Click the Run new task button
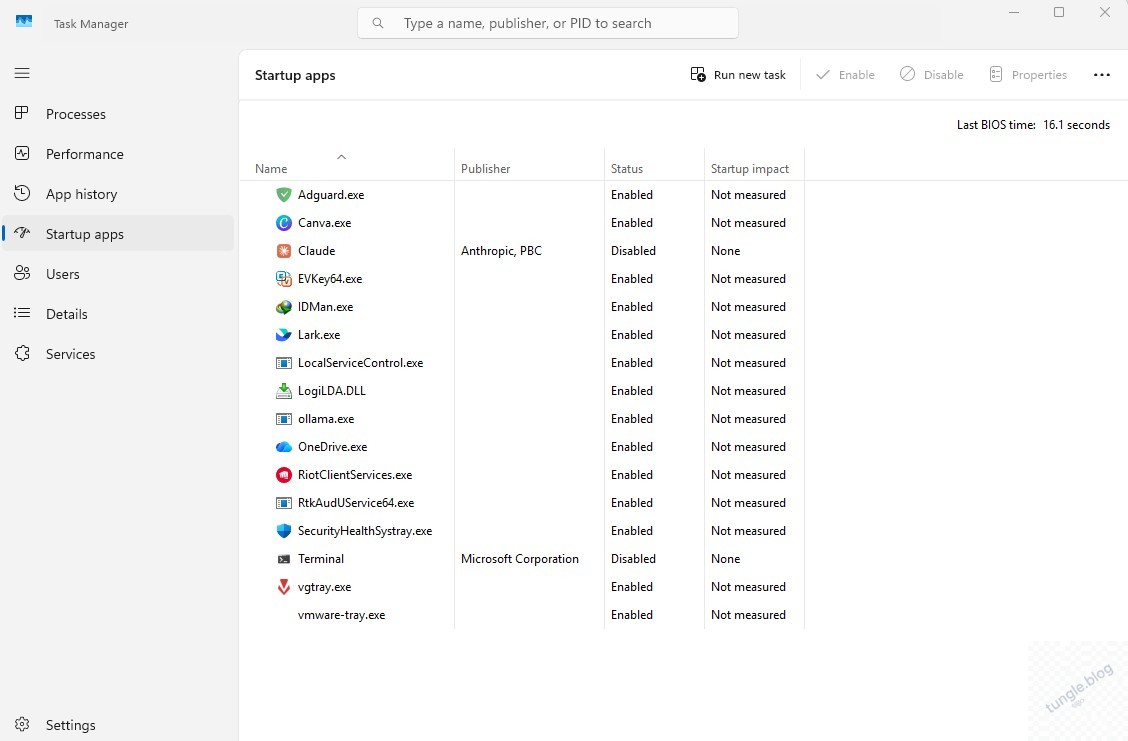1128x741 pixels. (738, 75)
